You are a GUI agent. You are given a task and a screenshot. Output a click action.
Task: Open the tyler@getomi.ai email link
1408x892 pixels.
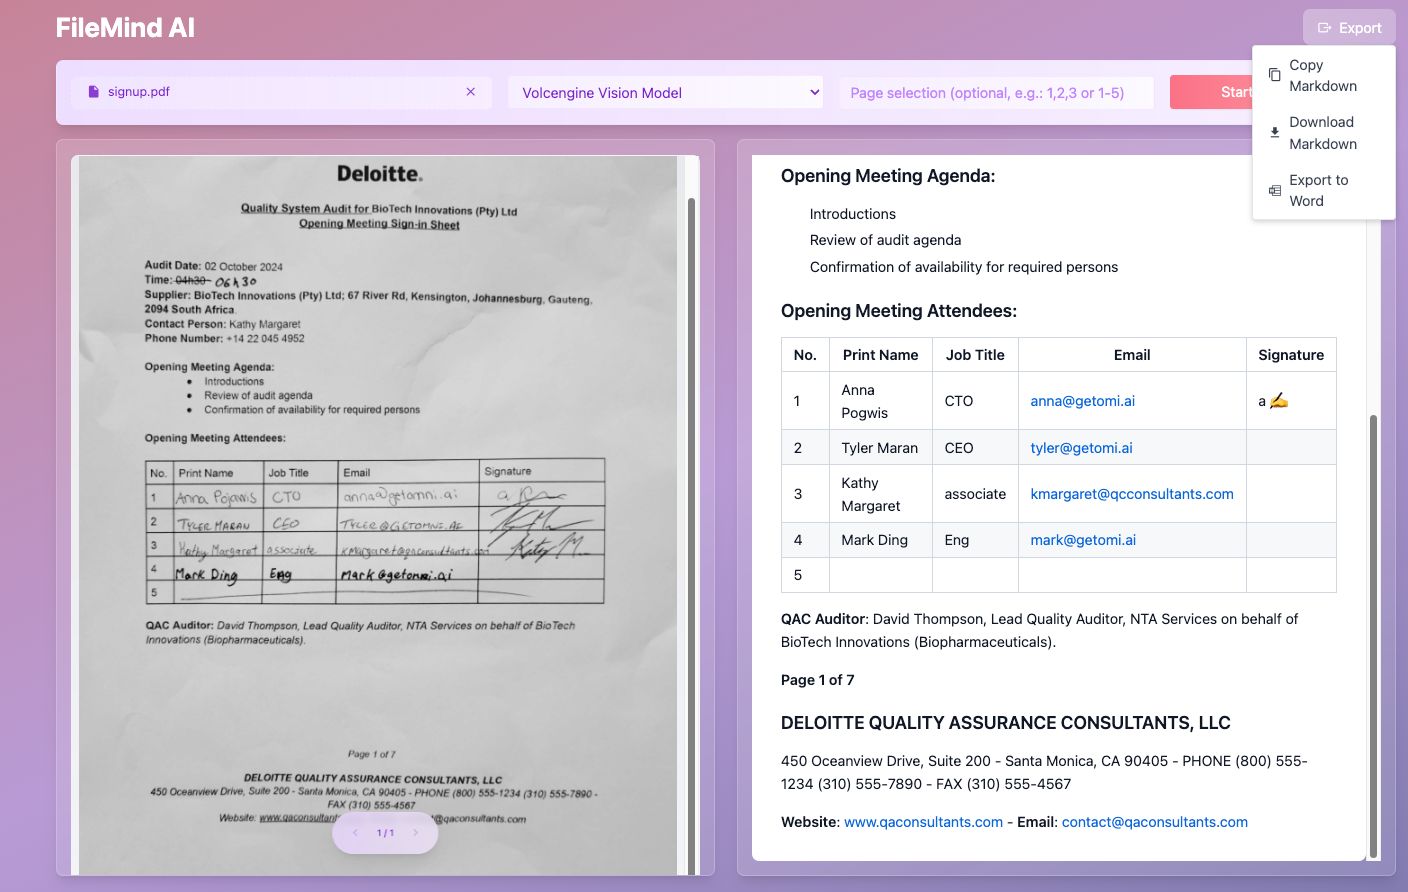tap(1081, 447)
